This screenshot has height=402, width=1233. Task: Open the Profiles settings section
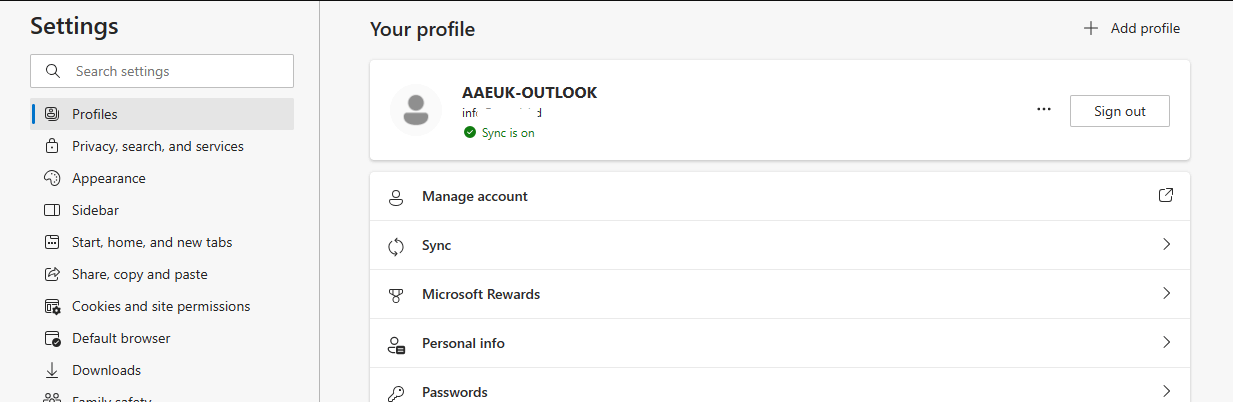(162, 114)
